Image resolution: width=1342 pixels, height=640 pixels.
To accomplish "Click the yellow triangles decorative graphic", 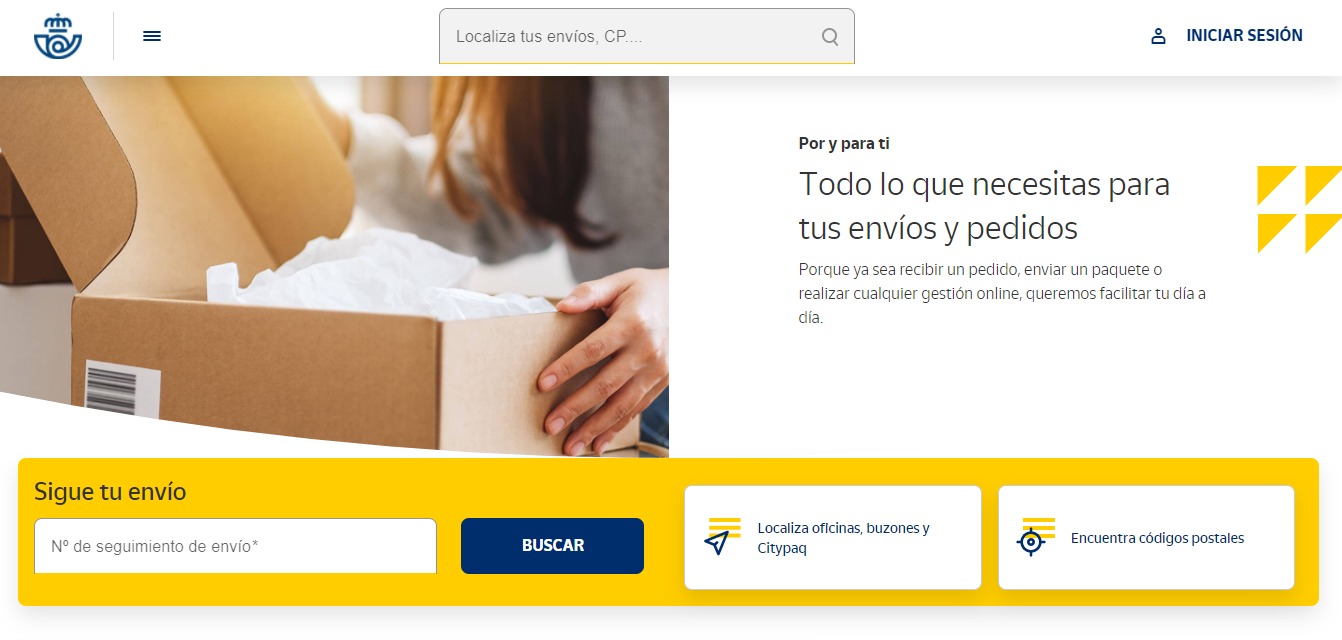I will pyautogui.click(x=1299, y=209).
